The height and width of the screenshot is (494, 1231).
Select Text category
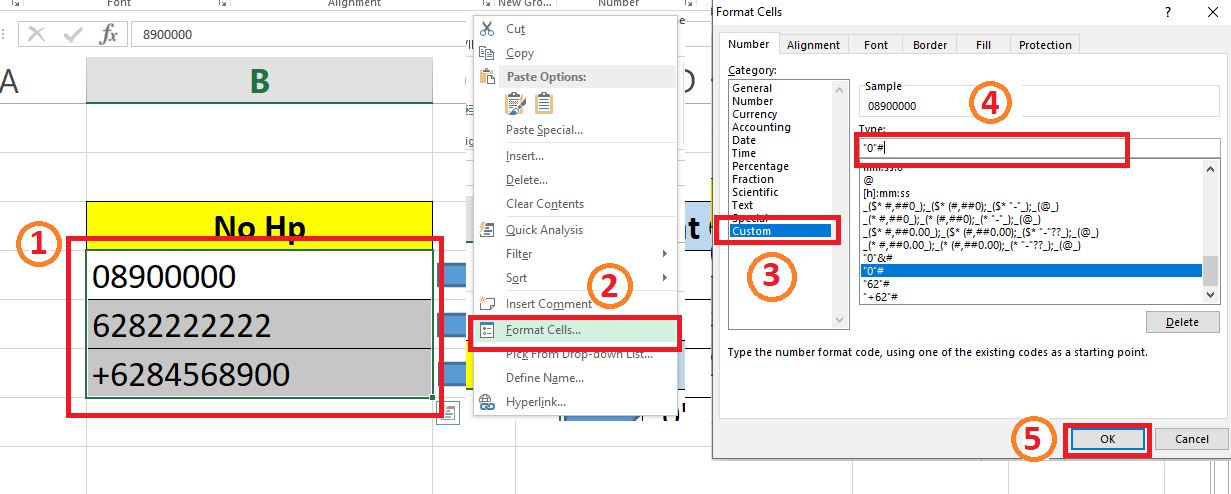click(x=743, y=205)
